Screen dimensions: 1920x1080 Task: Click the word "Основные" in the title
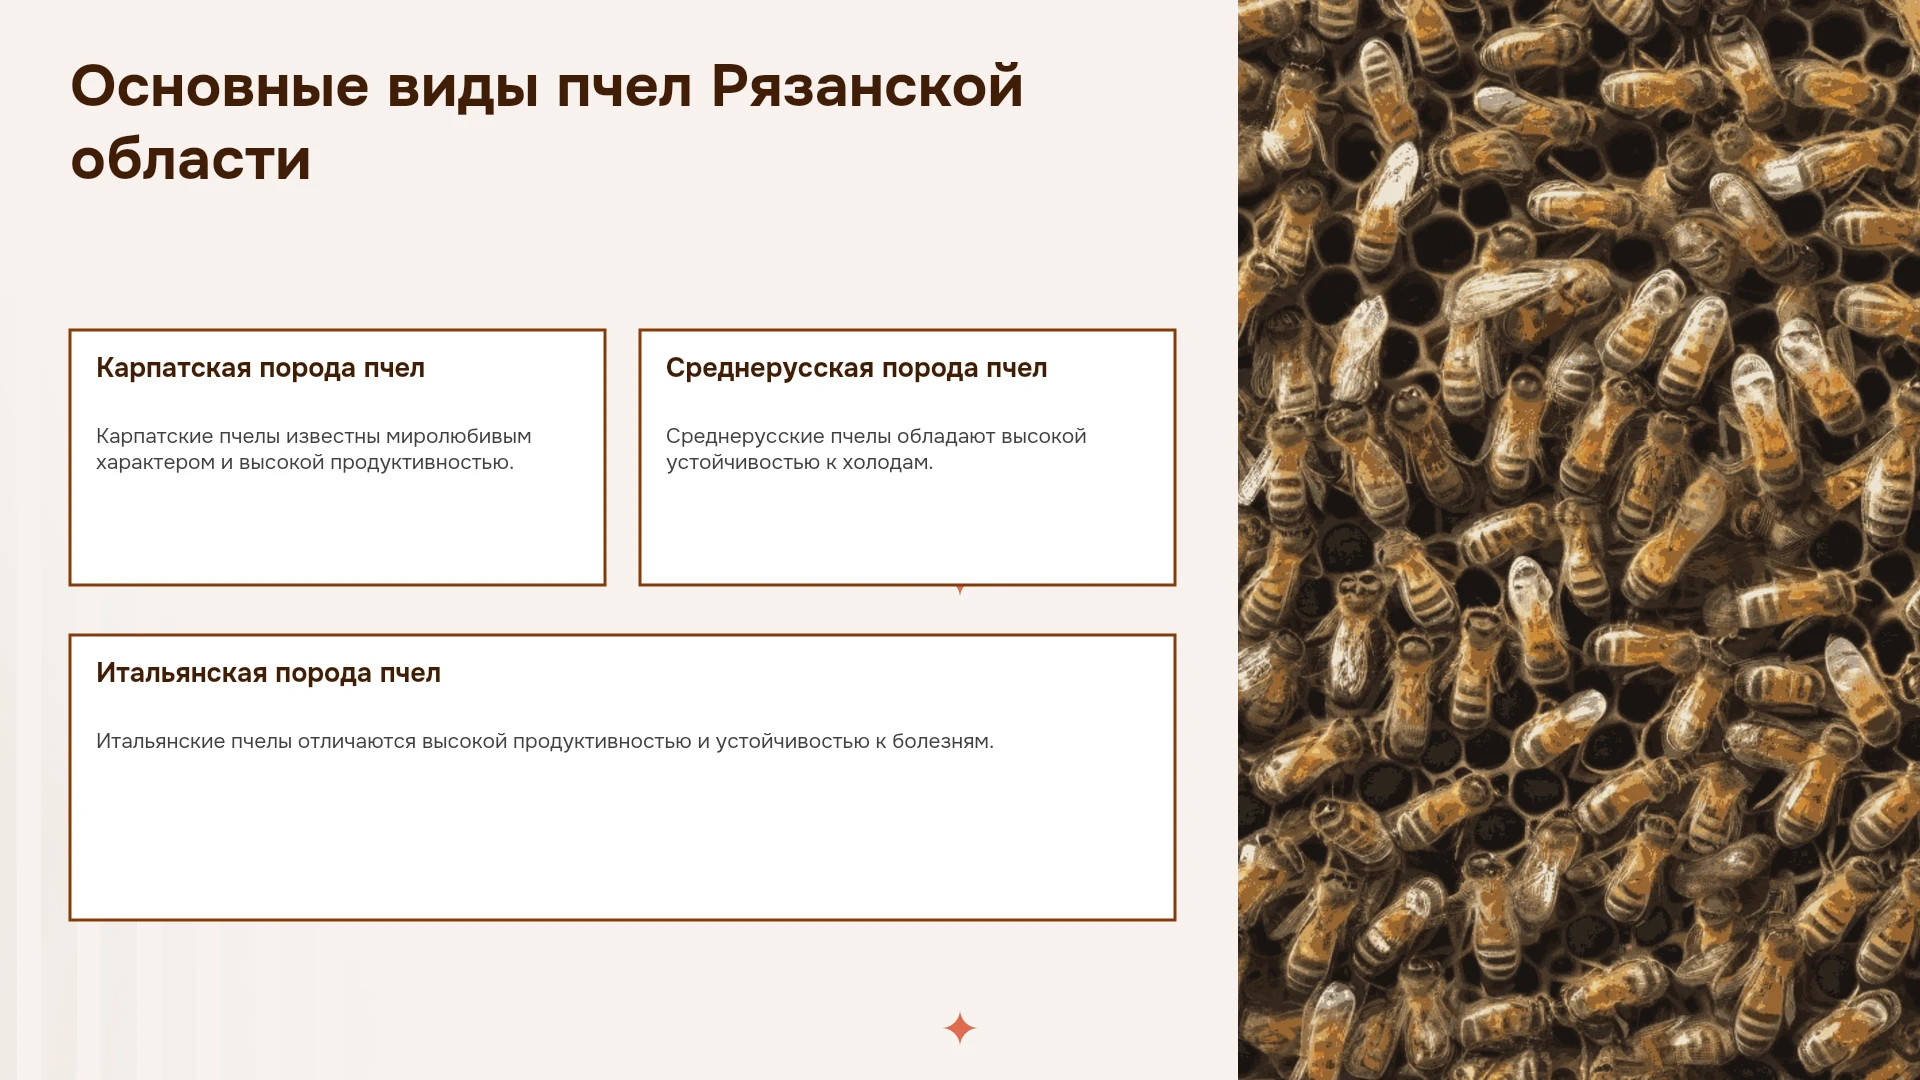220,86
